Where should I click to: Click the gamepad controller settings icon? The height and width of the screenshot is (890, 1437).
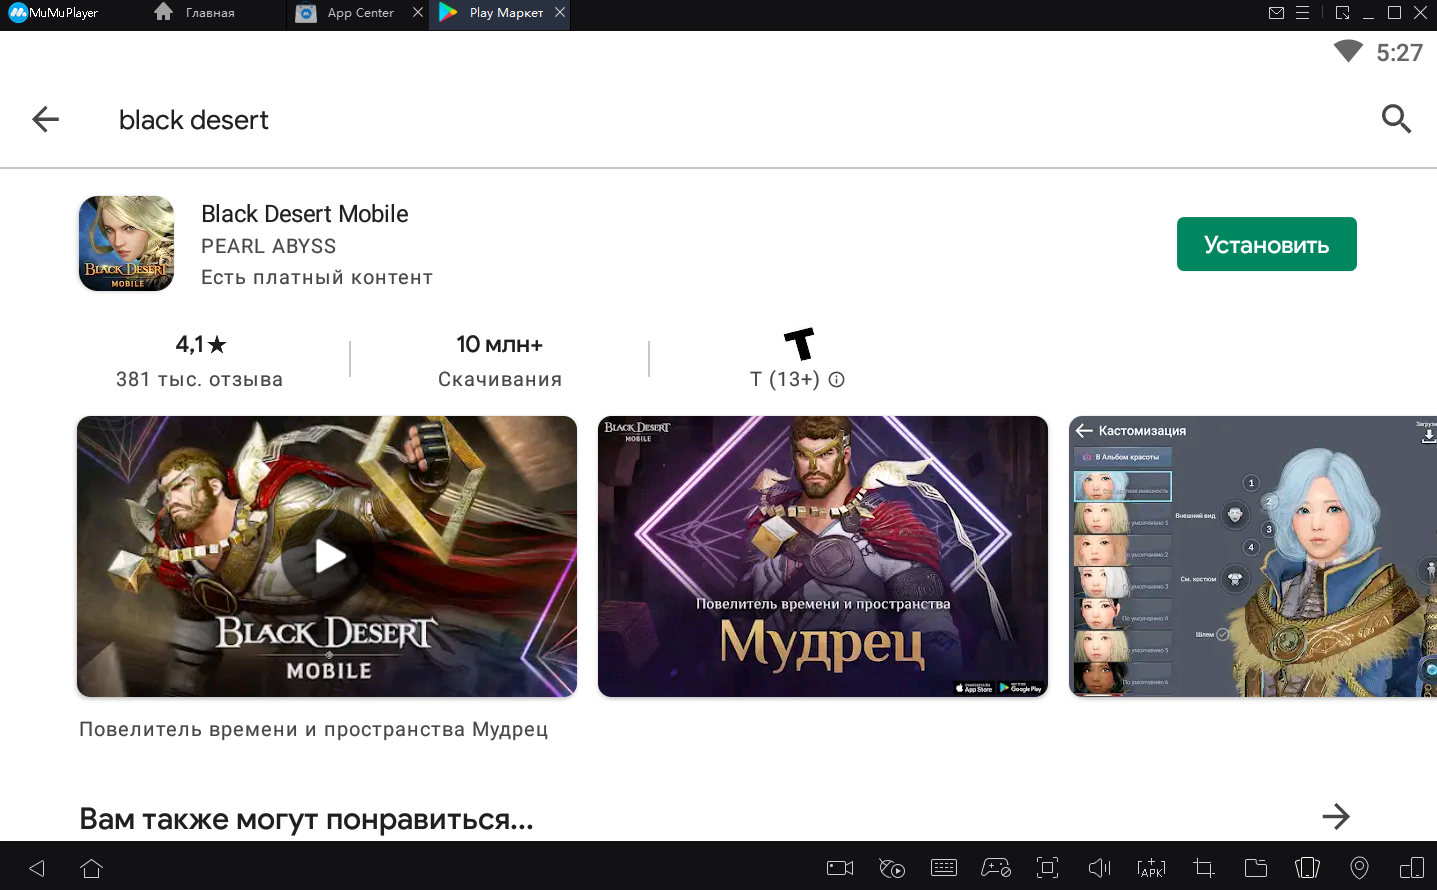[996, 868]
